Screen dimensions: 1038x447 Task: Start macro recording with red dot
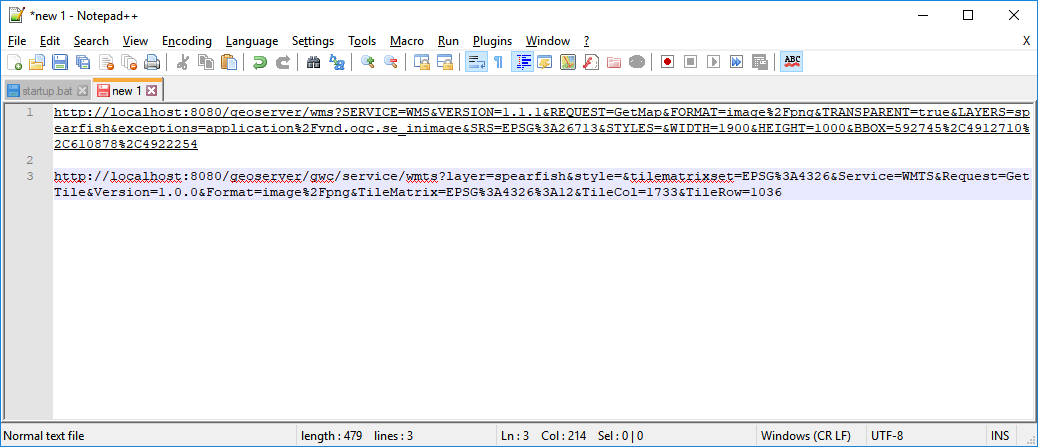point(667,62)
